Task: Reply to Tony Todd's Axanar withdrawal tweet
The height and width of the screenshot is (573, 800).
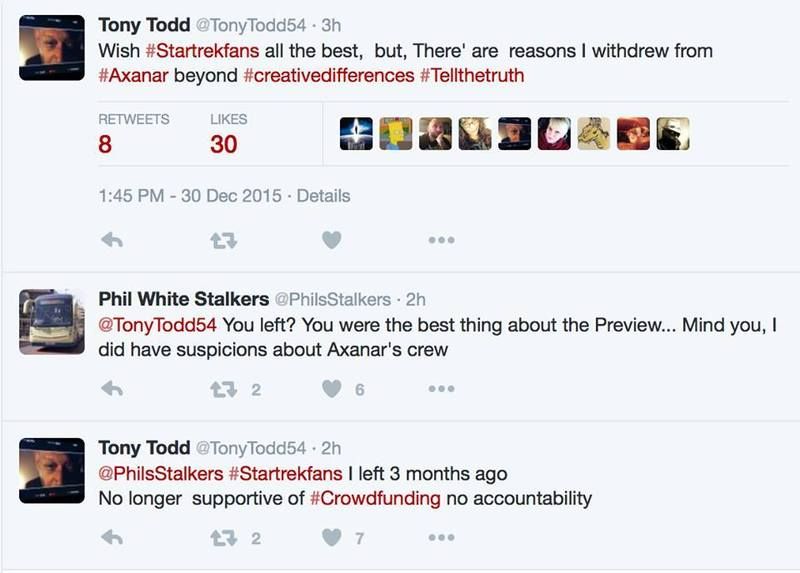Action: click(112, 240)
